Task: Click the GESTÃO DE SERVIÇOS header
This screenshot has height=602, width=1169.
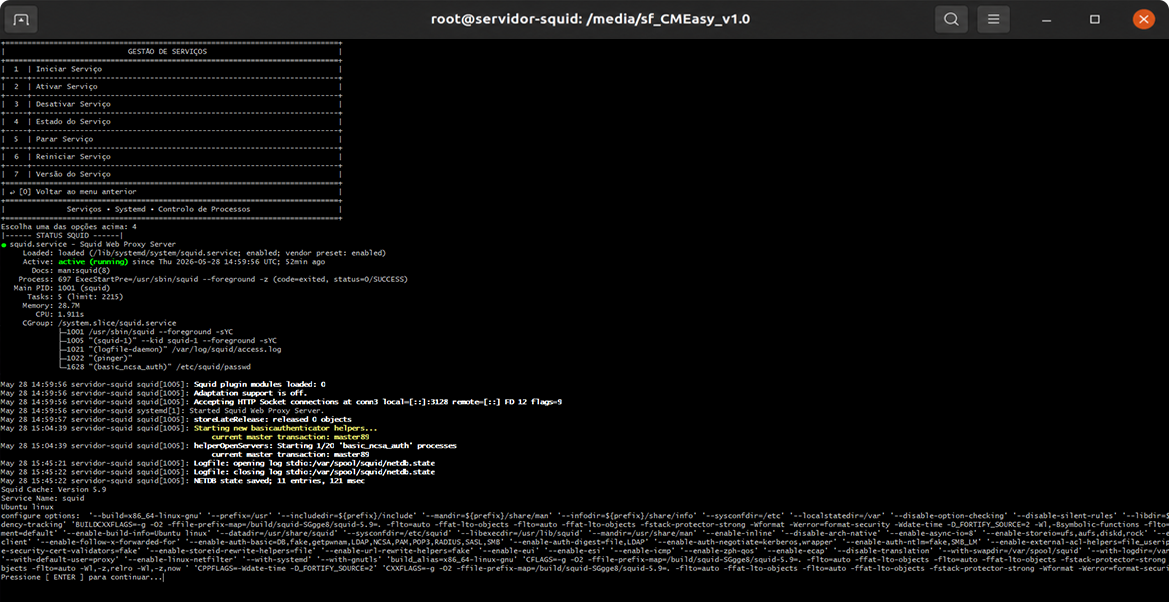Action: [167, 51]
